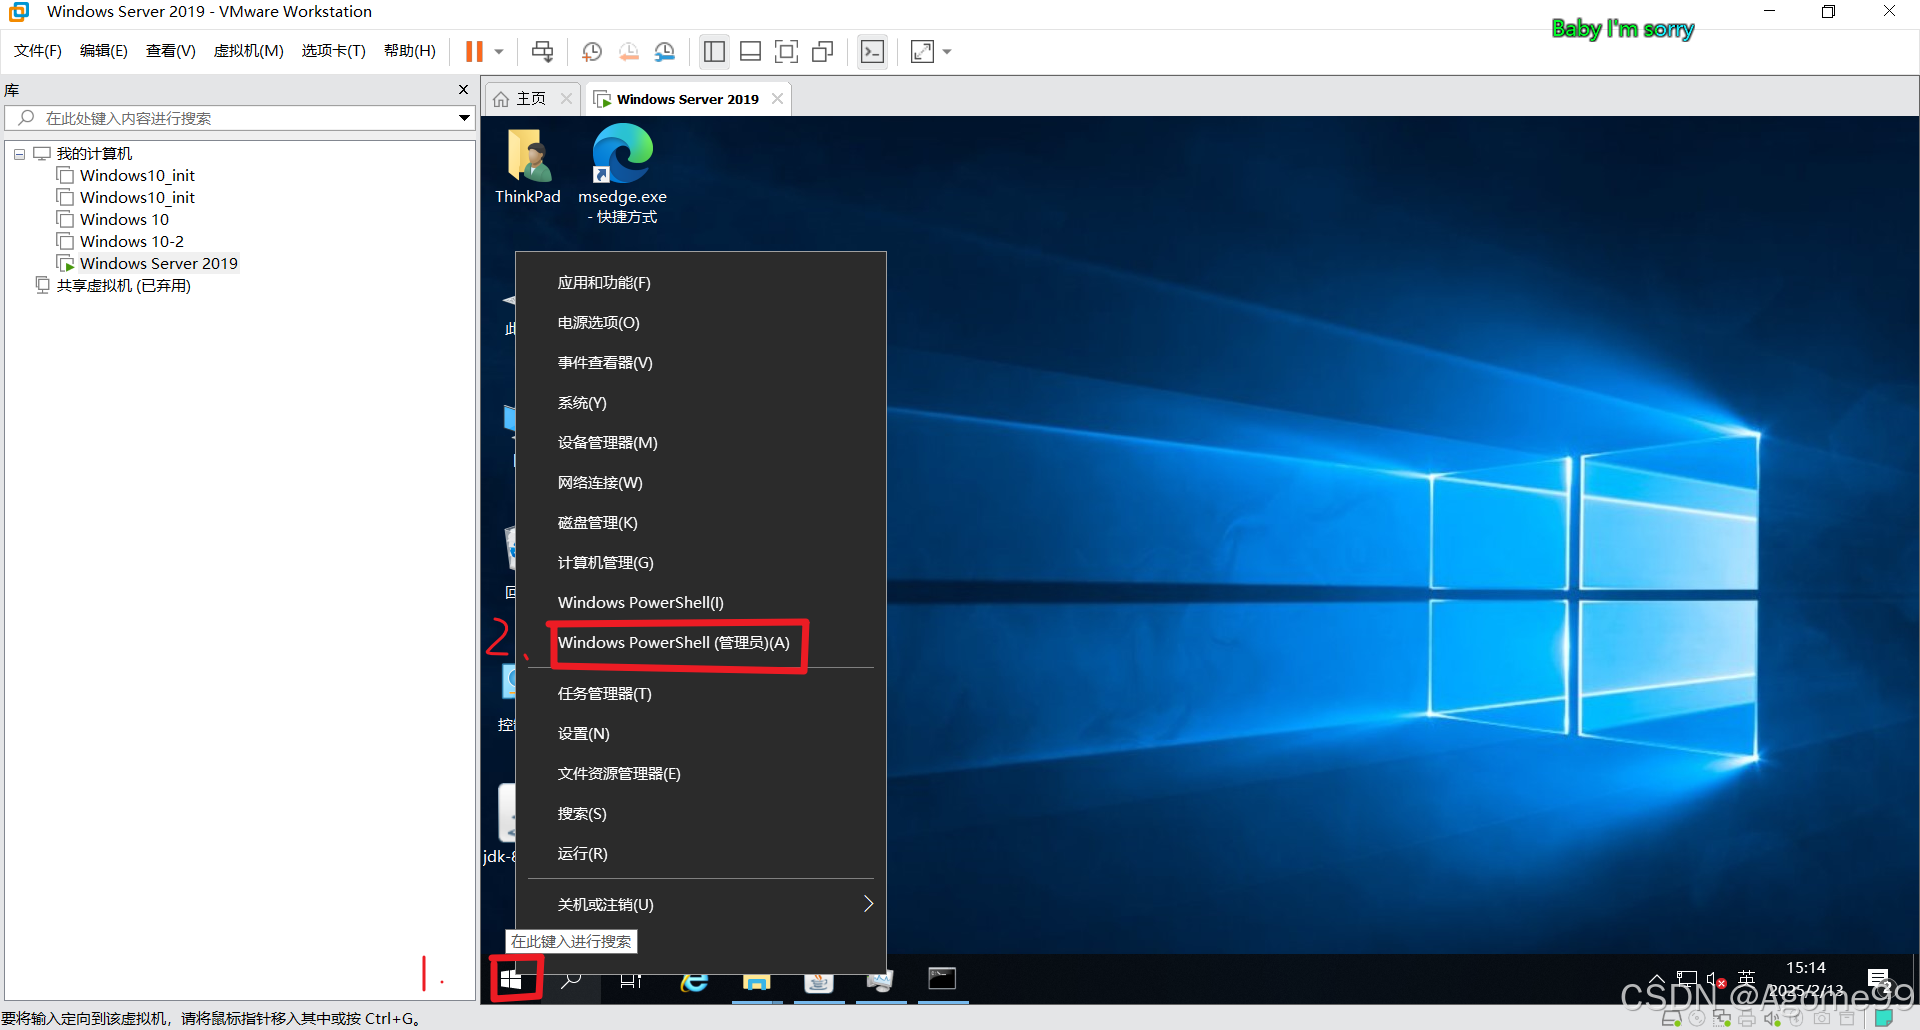Toggle the library sidebar view button
The image size is (1920, 1030).
714,51
